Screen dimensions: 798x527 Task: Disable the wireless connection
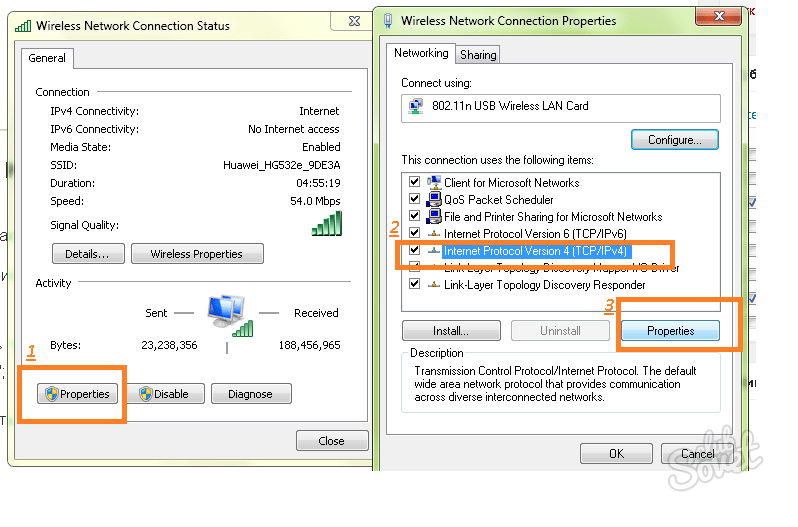(164, 394)
